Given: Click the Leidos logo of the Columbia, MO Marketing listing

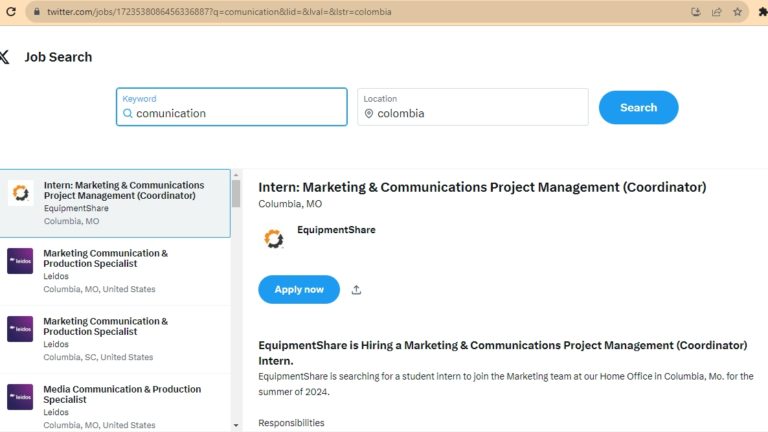Looking at the screenshot, I should click(20, 261).
